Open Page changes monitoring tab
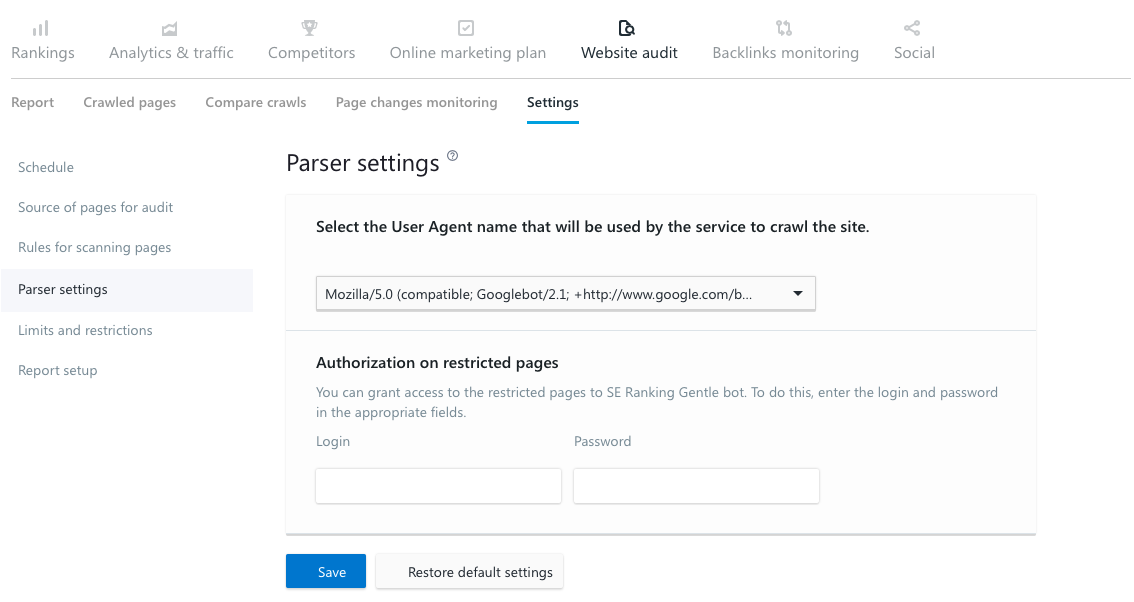The width and height of the screenshot is (1134, 602). click(x=417, y=103)
